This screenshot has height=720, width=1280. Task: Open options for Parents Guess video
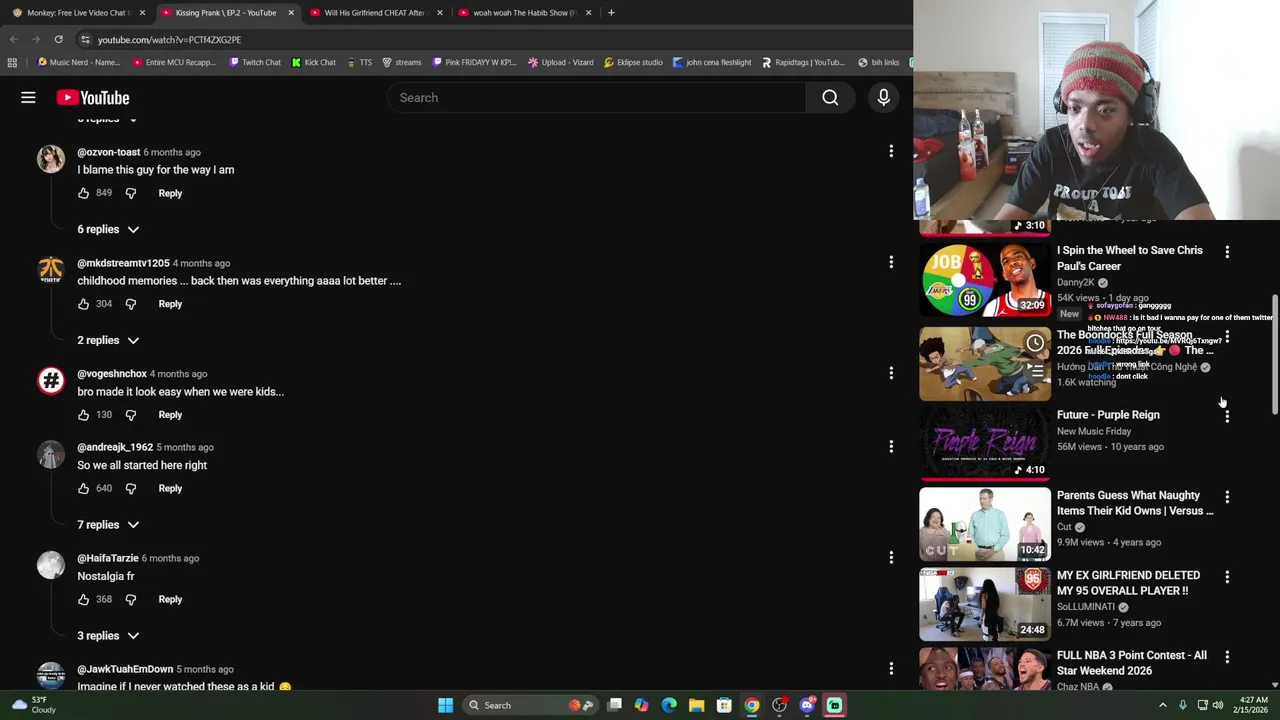pyautogui.click(x=1227, y=497)
